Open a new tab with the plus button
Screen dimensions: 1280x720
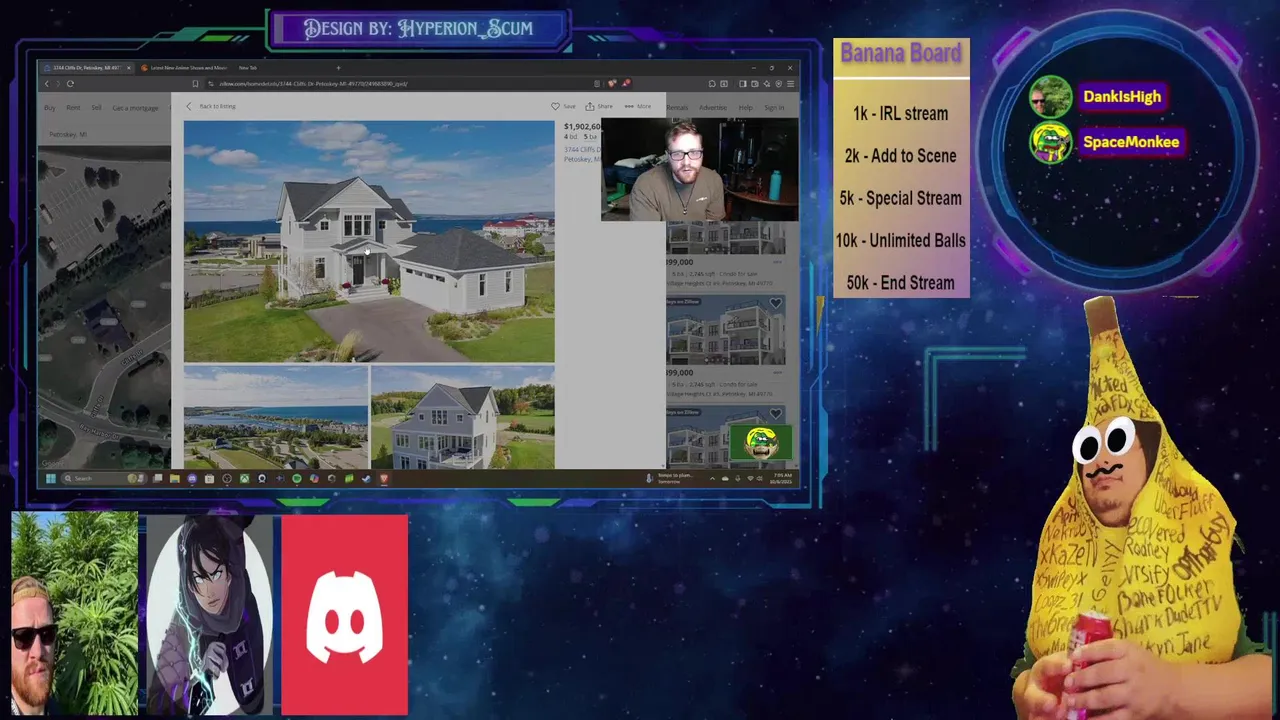pos(338,68)
